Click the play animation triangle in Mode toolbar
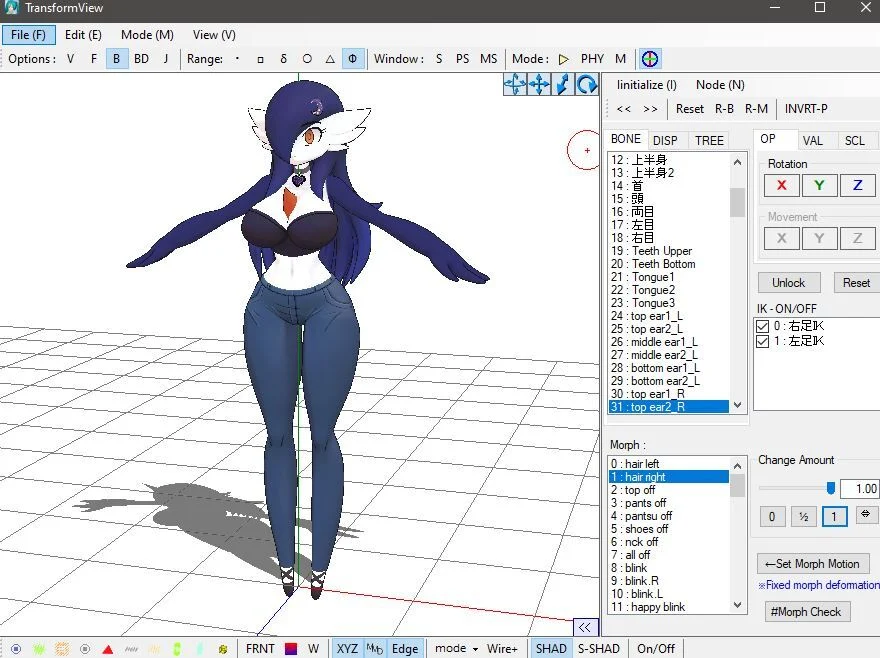This screenshot has width=880, height=658. (x=564, y=59)
